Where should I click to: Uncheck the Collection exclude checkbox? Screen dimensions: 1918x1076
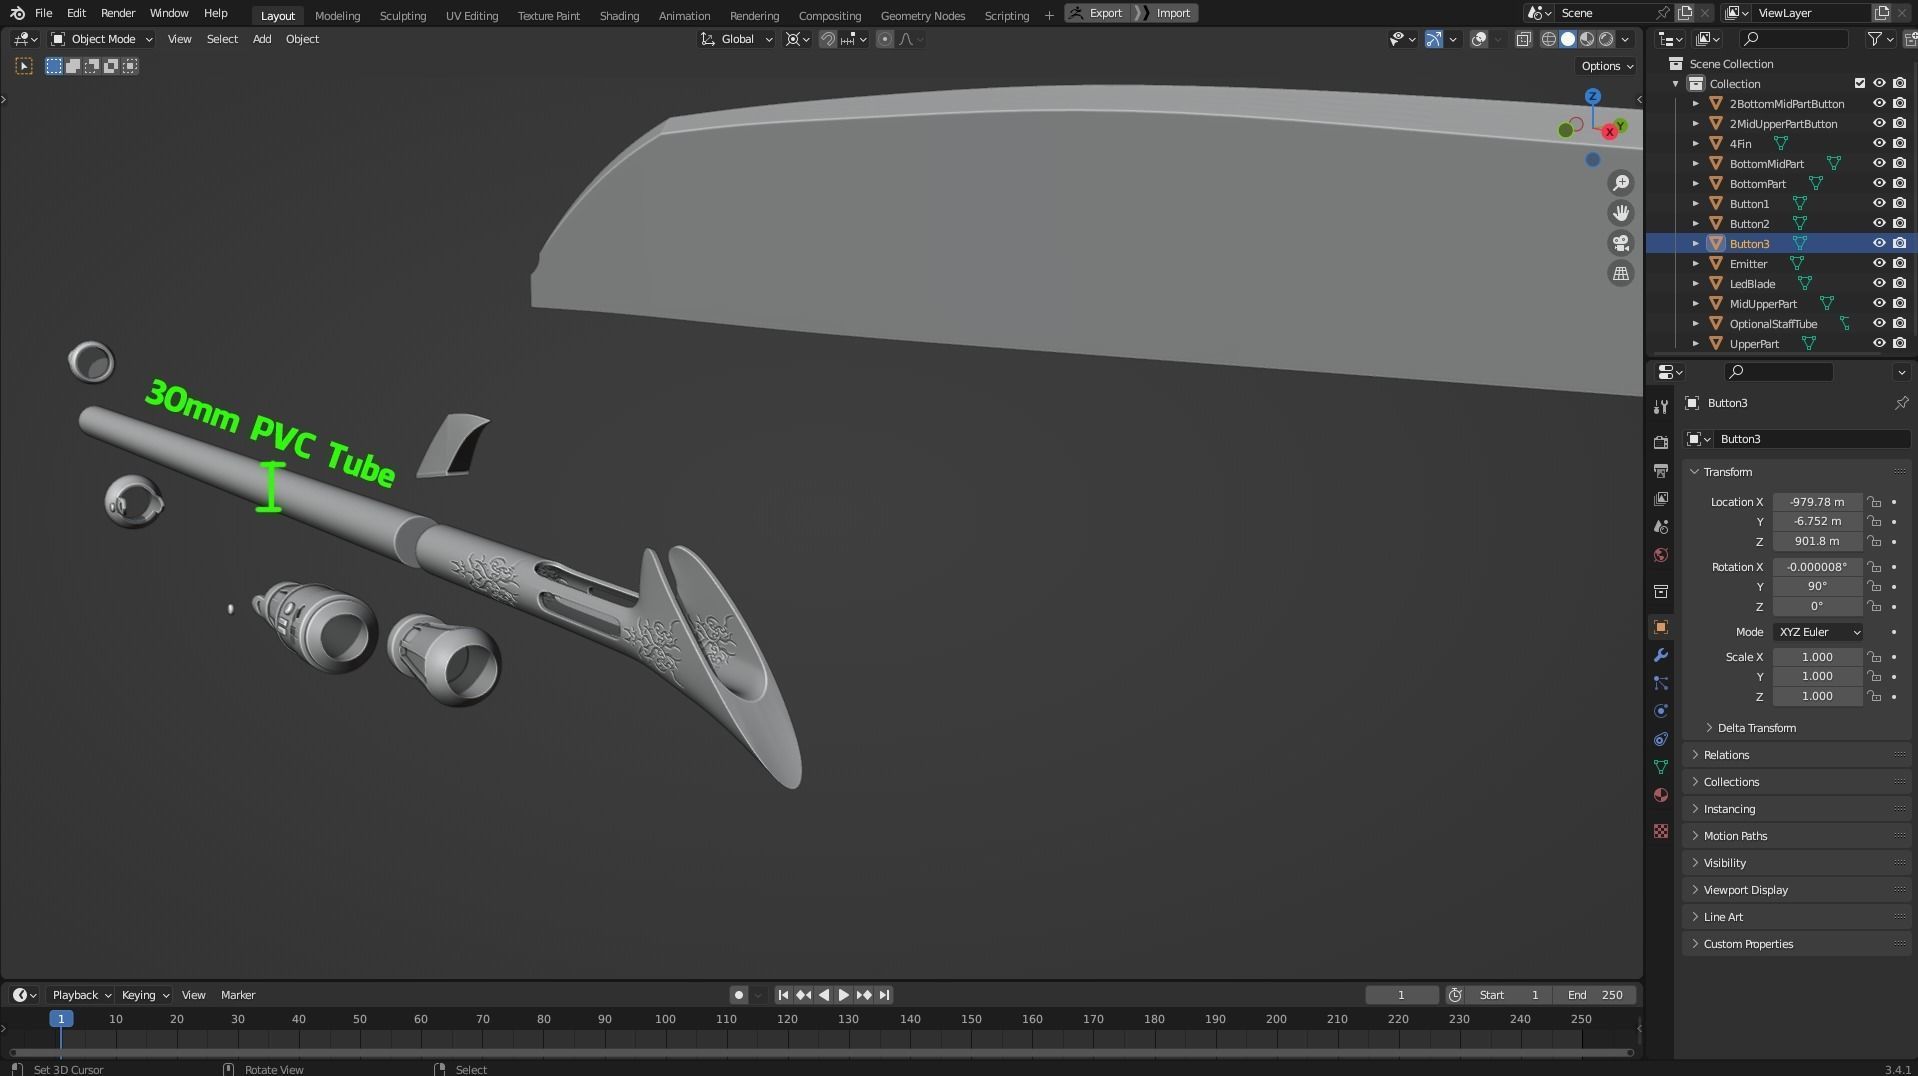pyautogui.click(x=1860, y=84)
